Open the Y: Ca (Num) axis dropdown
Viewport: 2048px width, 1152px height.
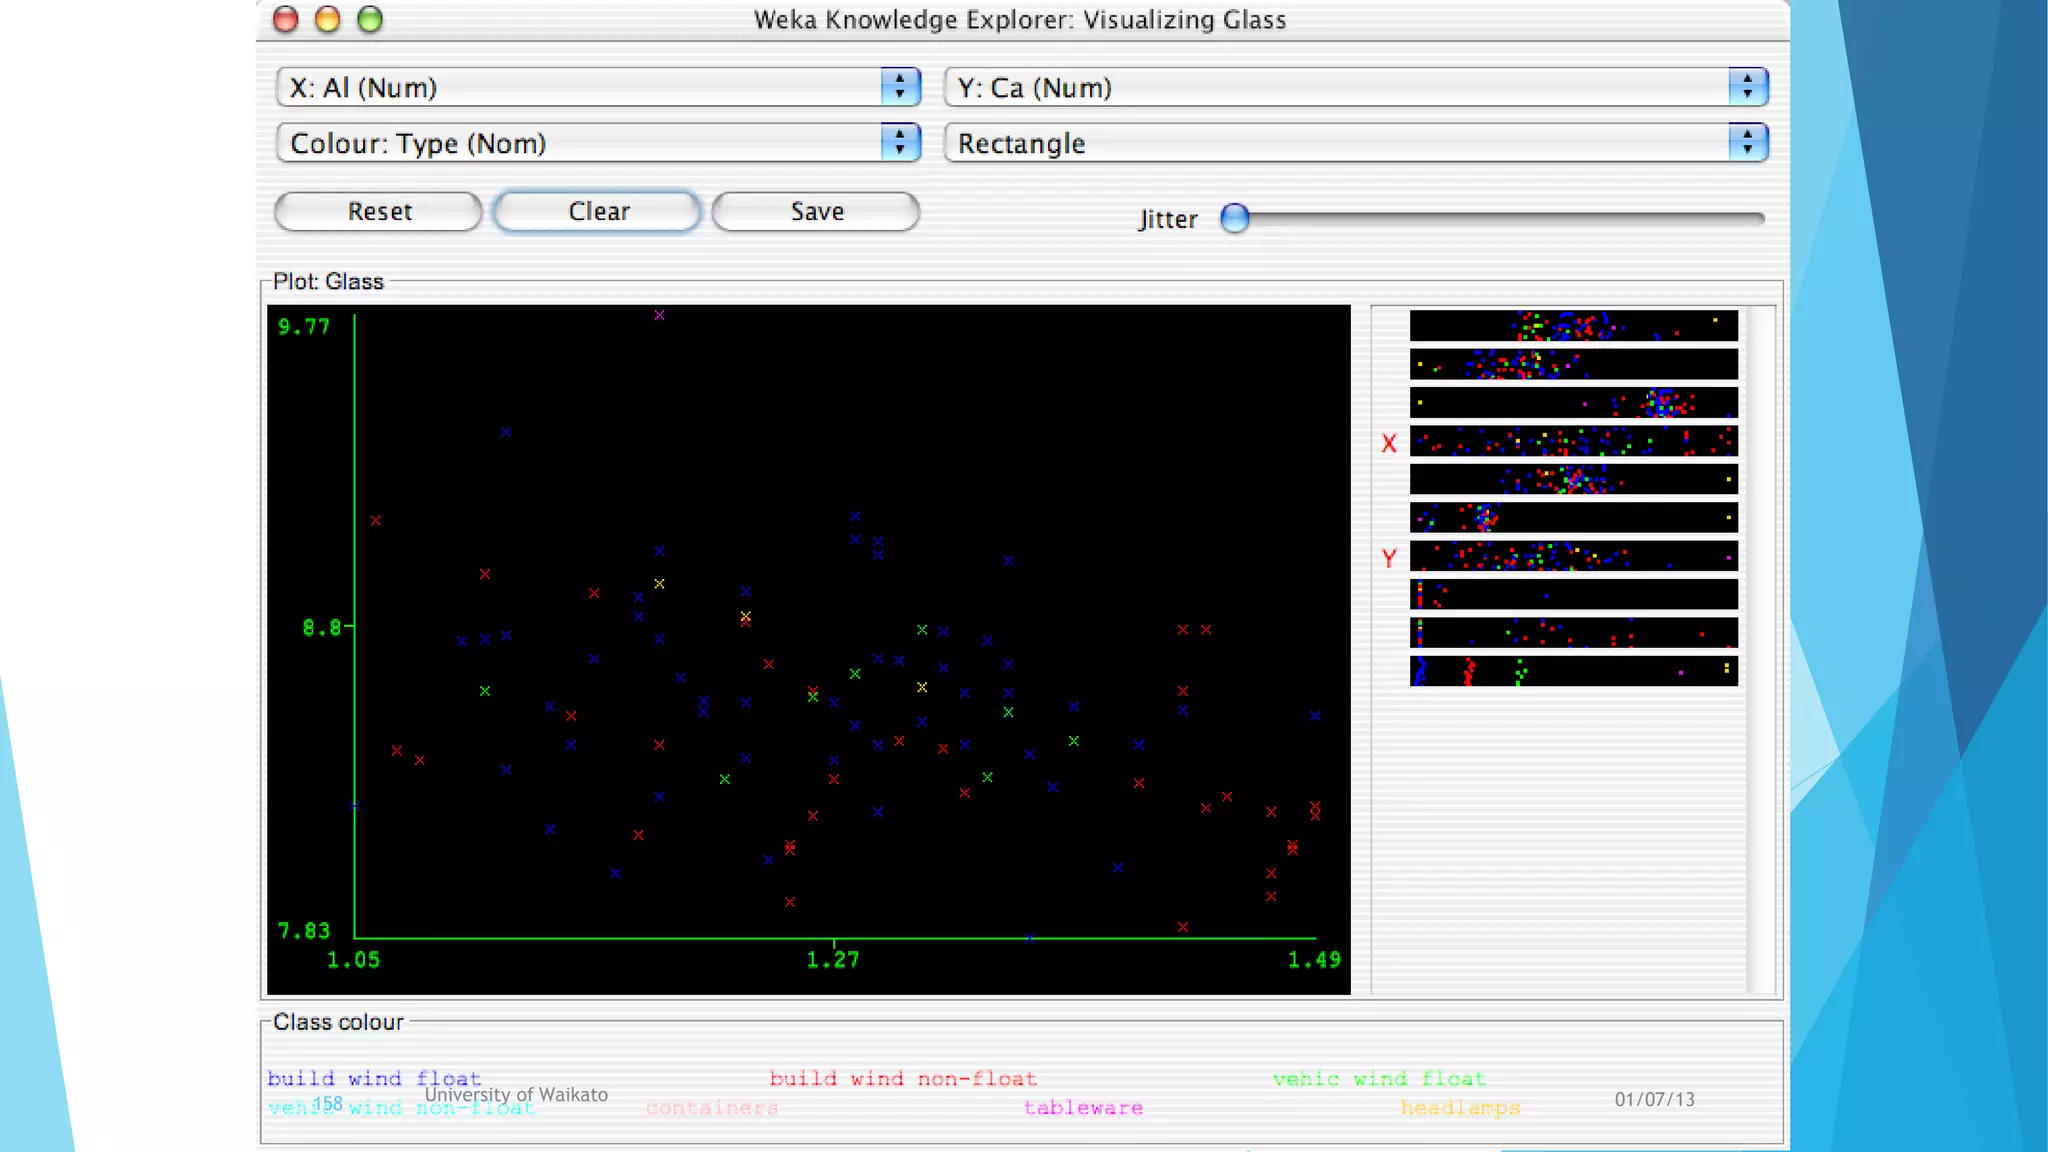pos(1356,88)
